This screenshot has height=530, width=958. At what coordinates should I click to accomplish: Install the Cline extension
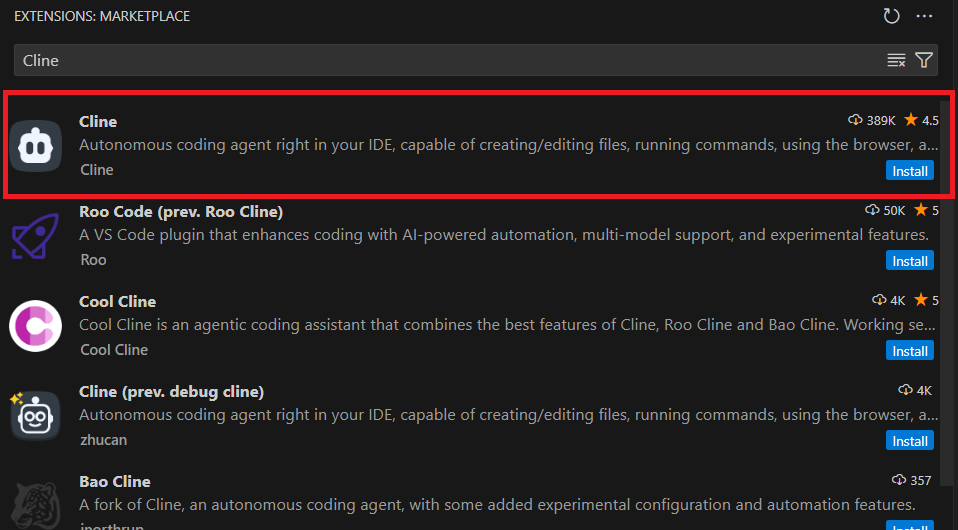910,171
